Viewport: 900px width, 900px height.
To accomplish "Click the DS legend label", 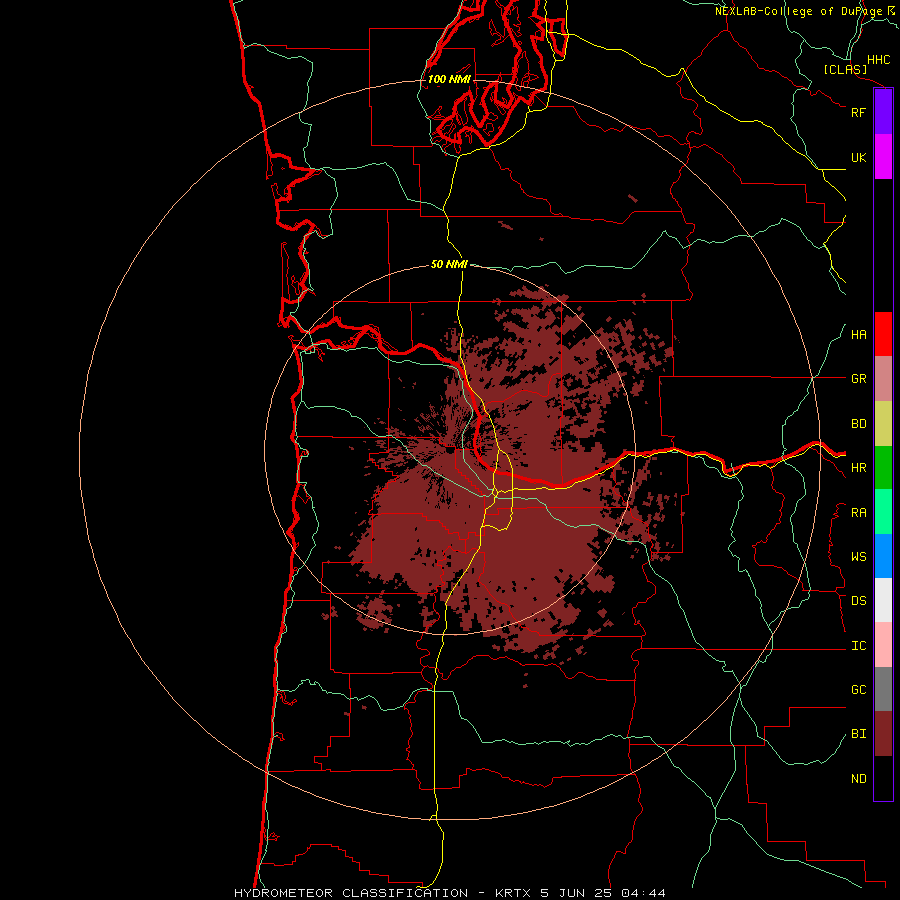I will tap(858, 601).
